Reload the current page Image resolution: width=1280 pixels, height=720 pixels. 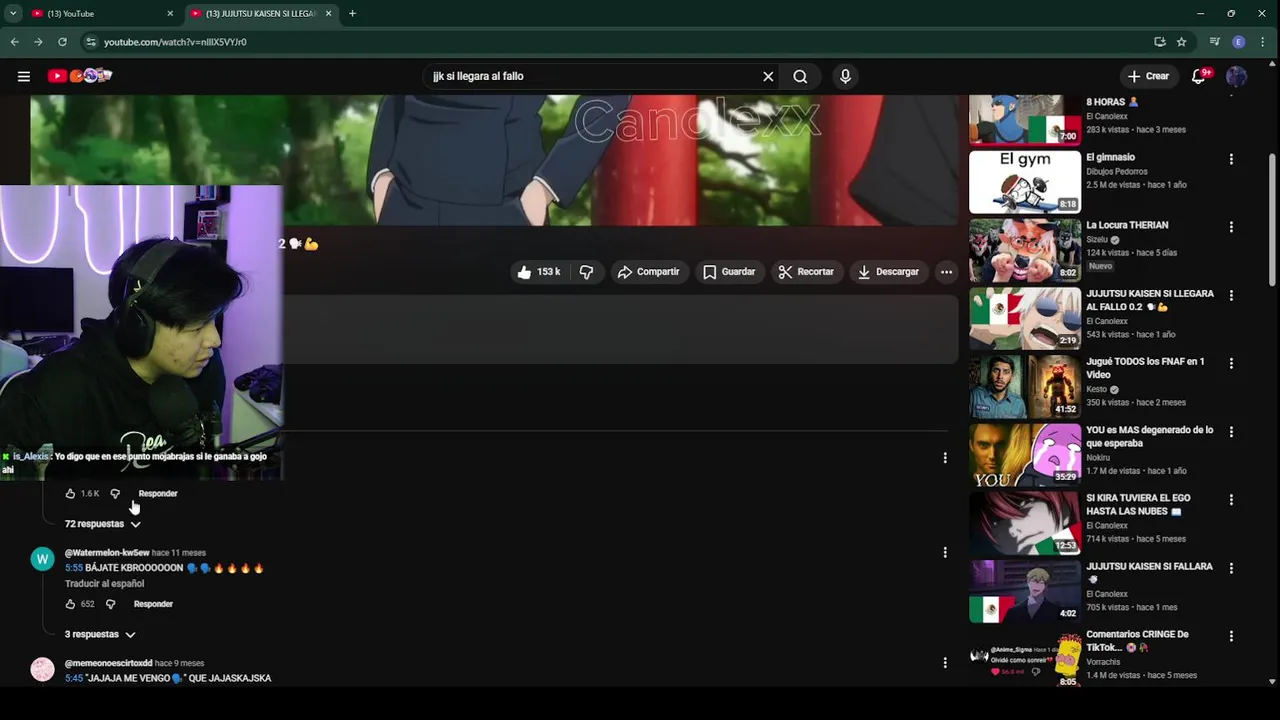(x=62, y=42)
